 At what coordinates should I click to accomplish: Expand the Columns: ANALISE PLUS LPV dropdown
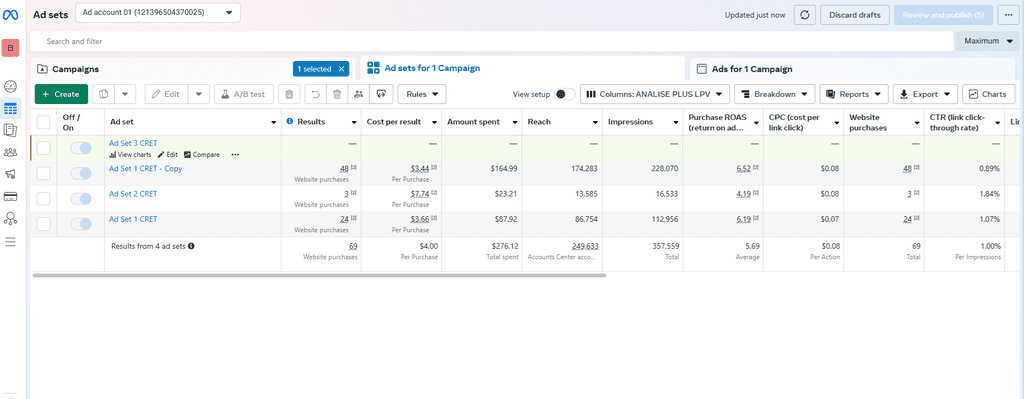pos(654,94)
